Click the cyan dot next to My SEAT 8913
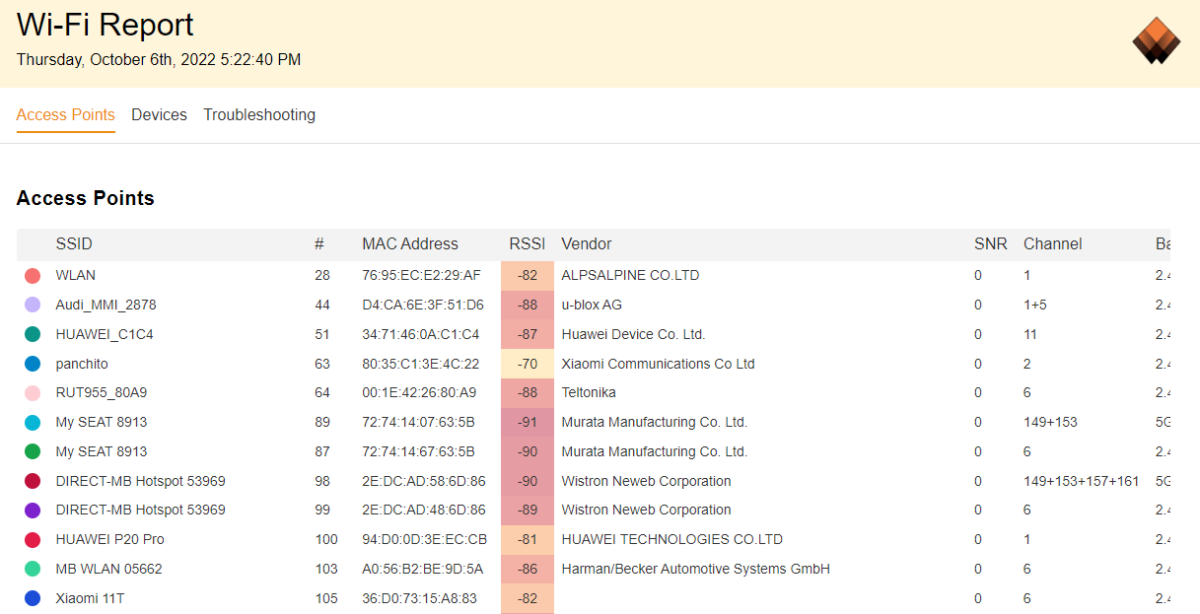 pos(31,422)
